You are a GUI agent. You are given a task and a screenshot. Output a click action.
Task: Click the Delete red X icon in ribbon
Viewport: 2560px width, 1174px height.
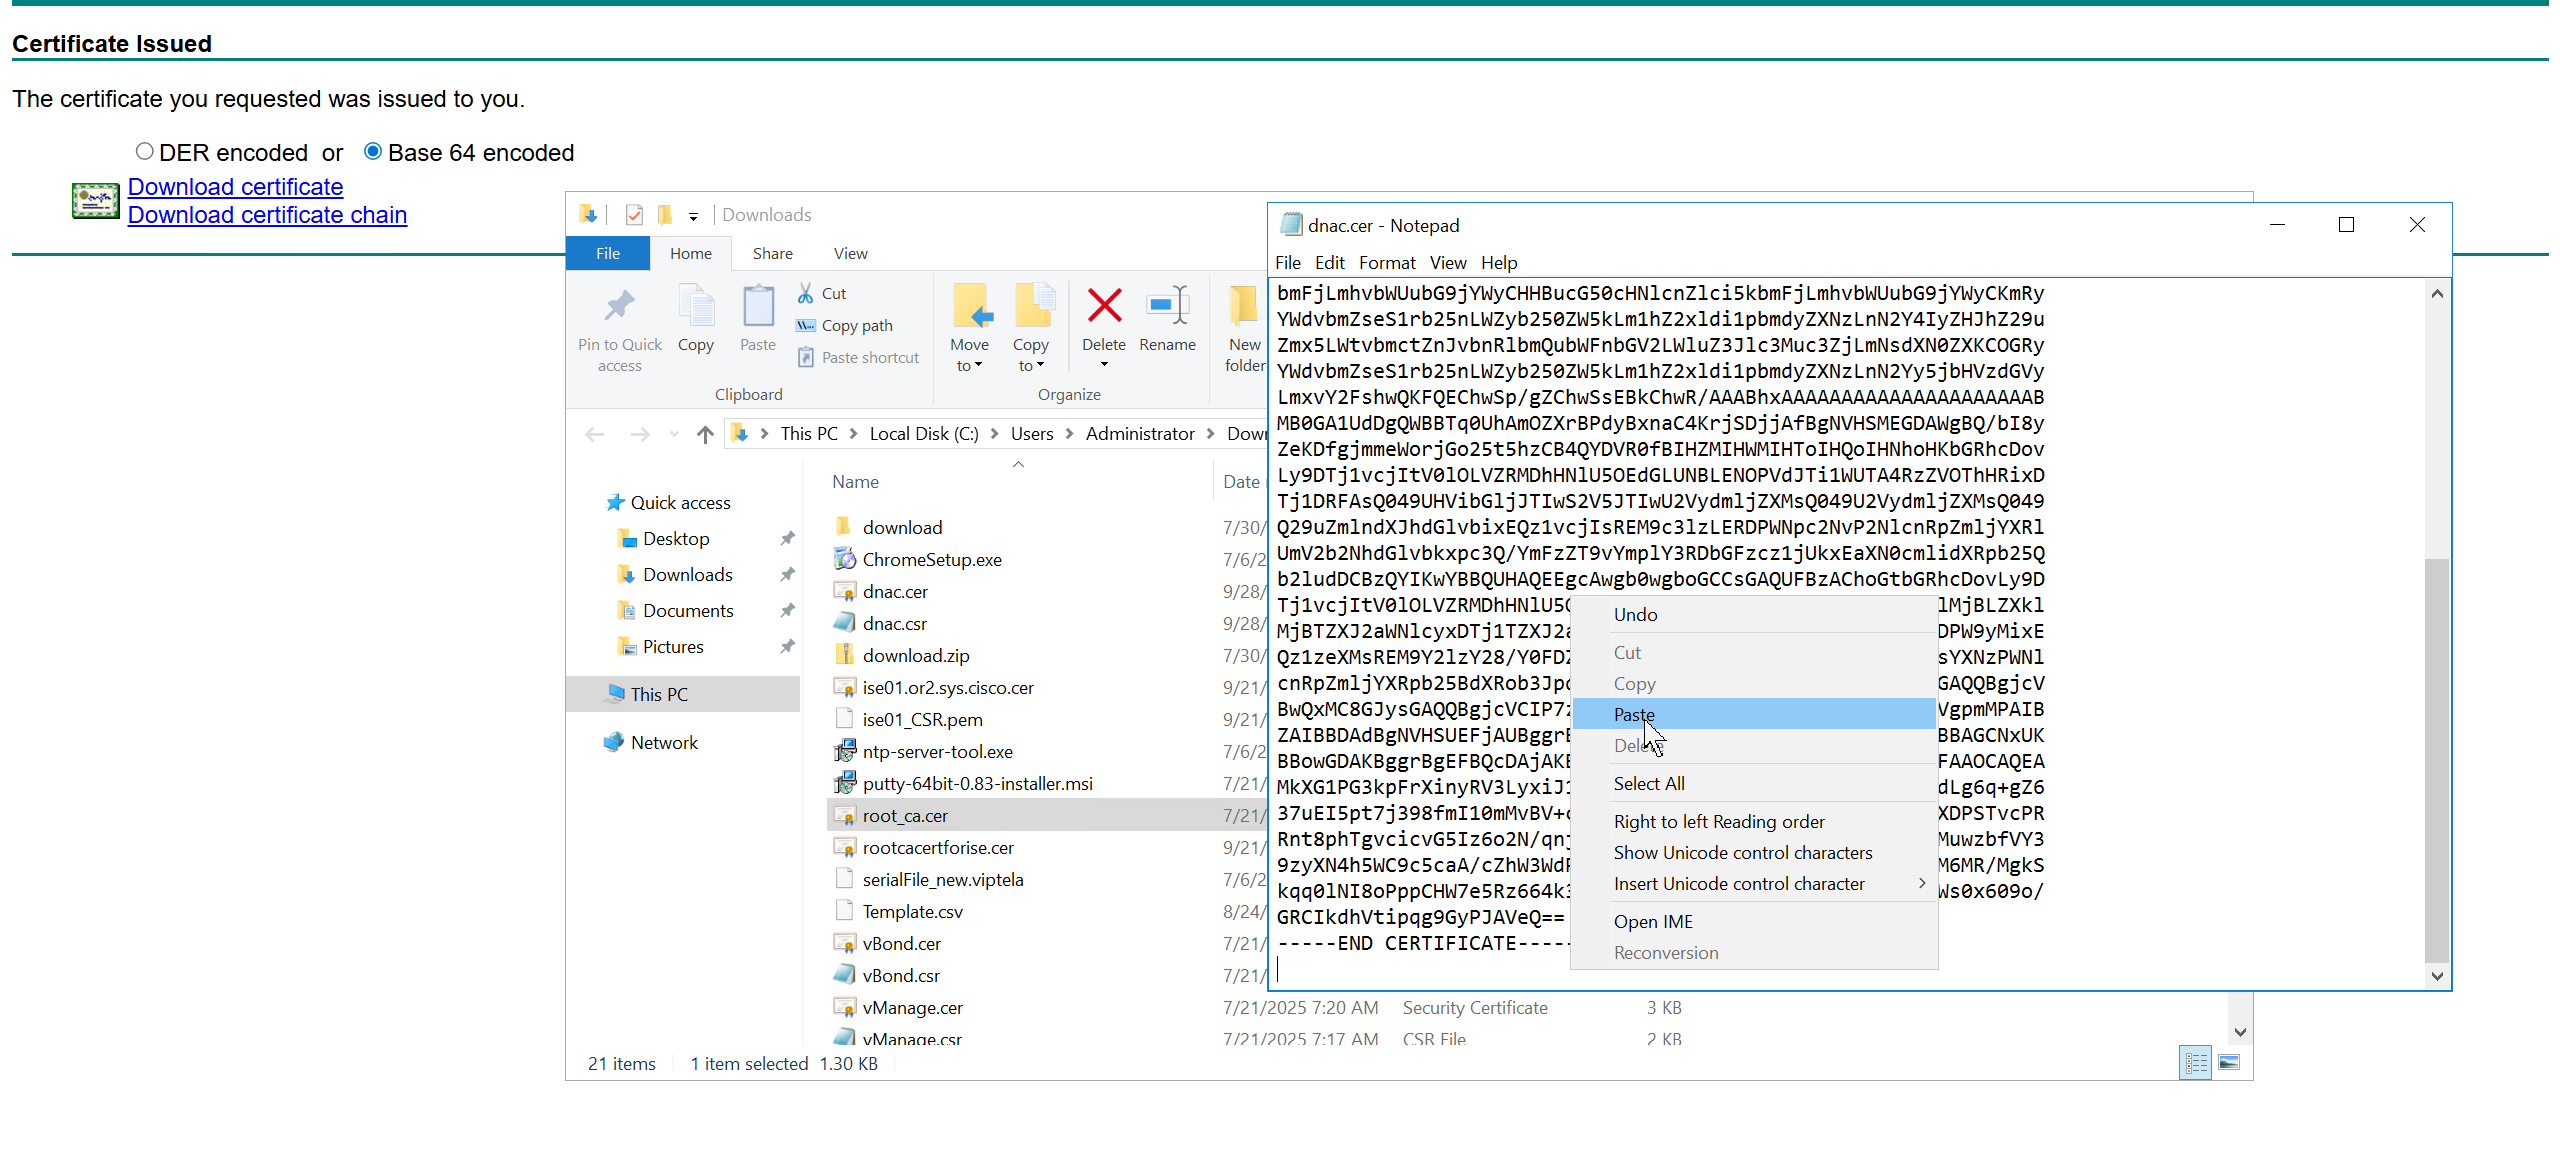click(1104, 306)
